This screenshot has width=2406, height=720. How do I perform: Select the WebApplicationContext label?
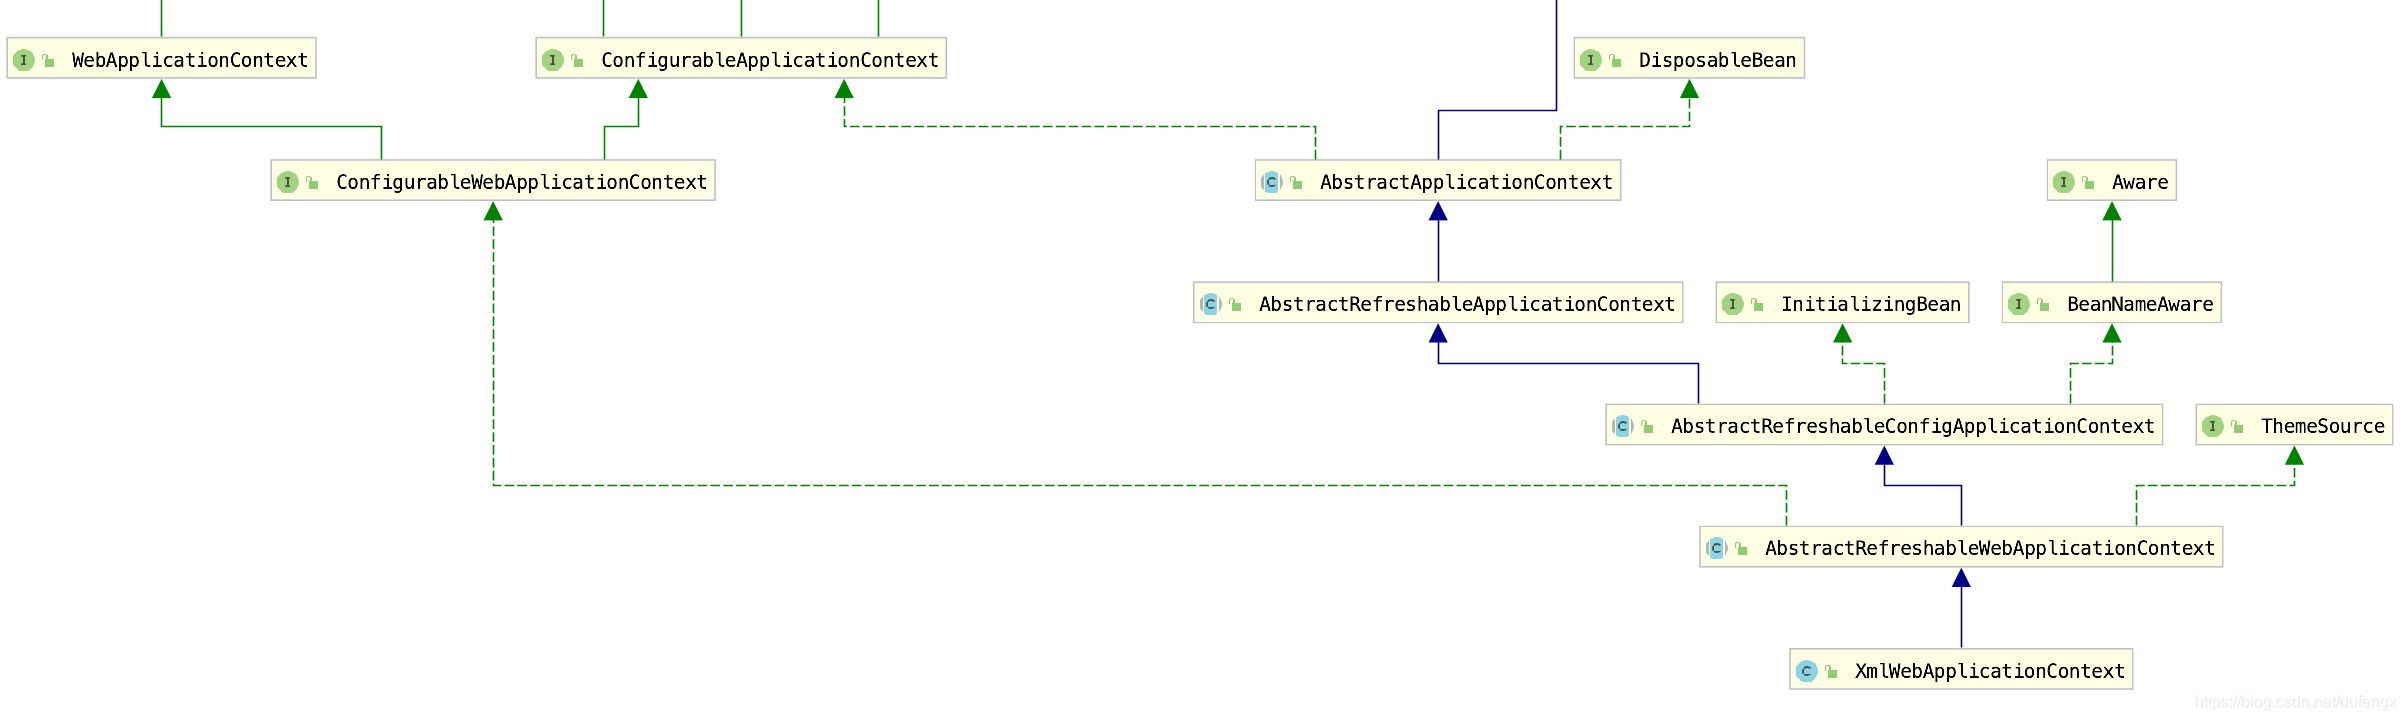click(190, 60)
